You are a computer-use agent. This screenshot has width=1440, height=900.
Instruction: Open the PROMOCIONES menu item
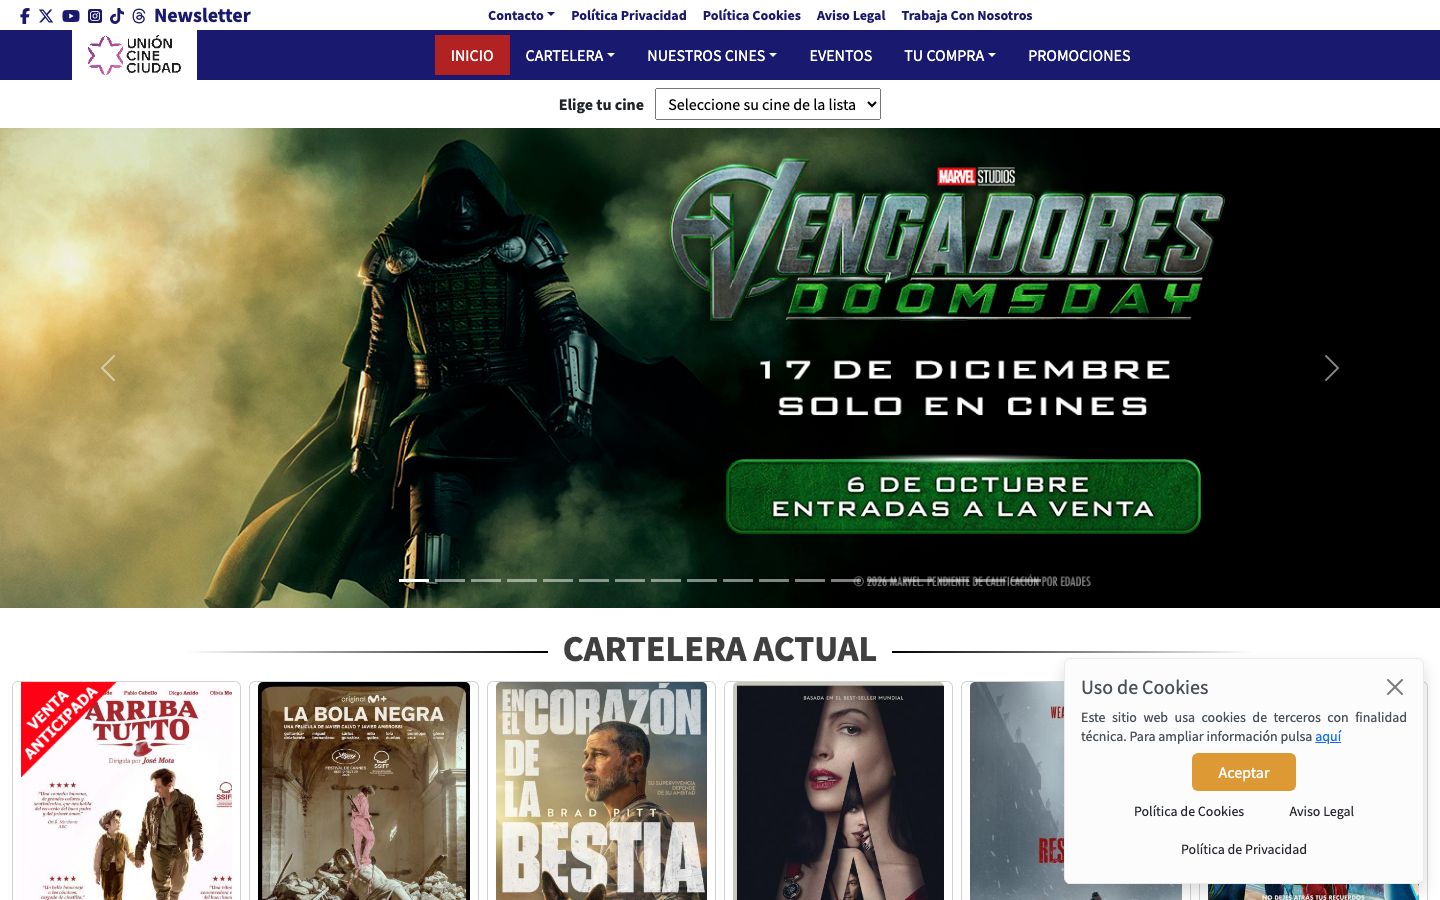(1079, 55)
